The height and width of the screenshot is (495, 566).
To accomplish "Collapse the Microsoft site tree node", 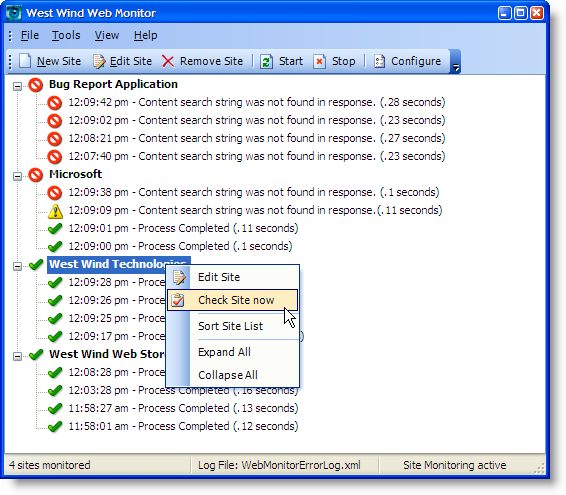I will [x=17, y=176].
